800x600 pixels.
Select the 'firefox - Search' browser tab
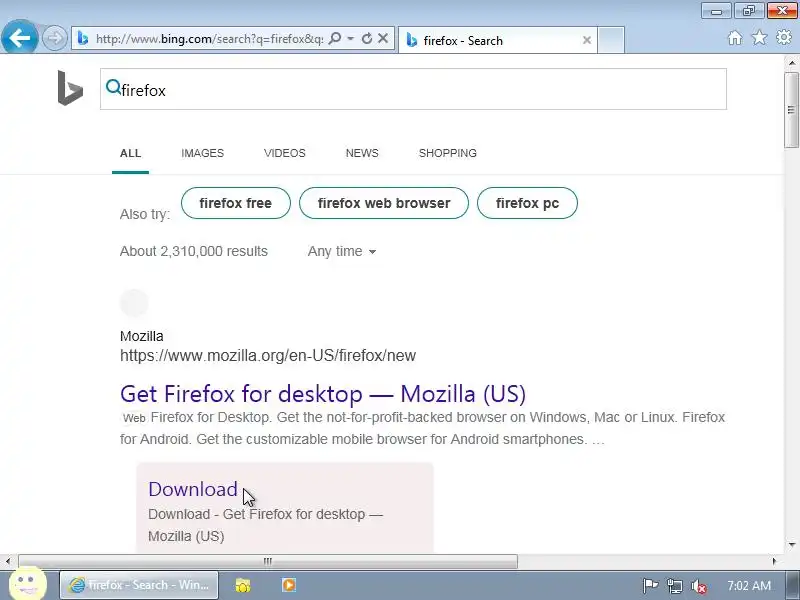[x=497, y=40]
